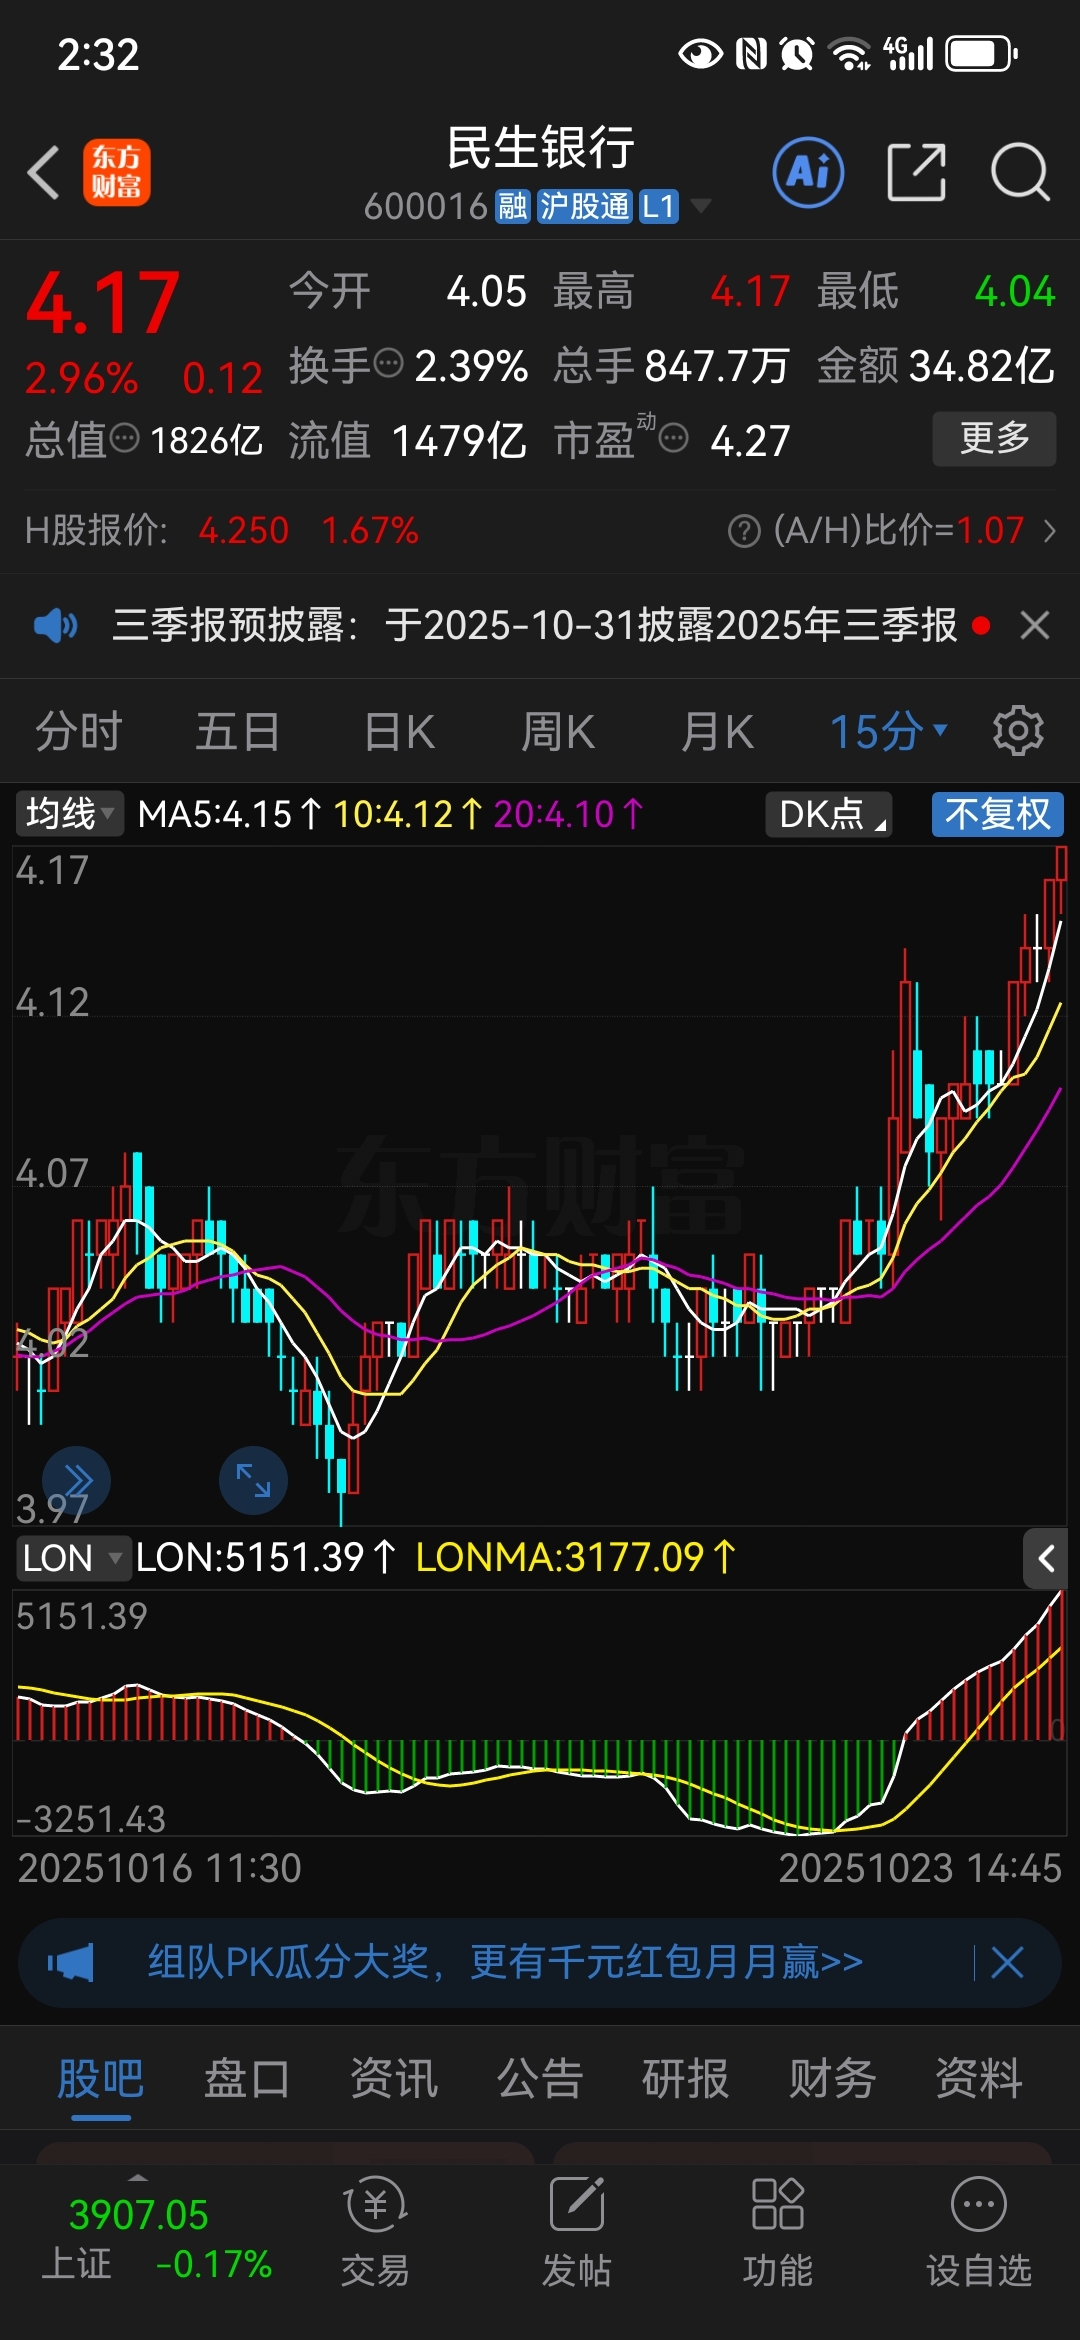Collapse the indicator side panel arrow
This screenshot has width=1080, height=2340.
[x=1046, y=1558]
